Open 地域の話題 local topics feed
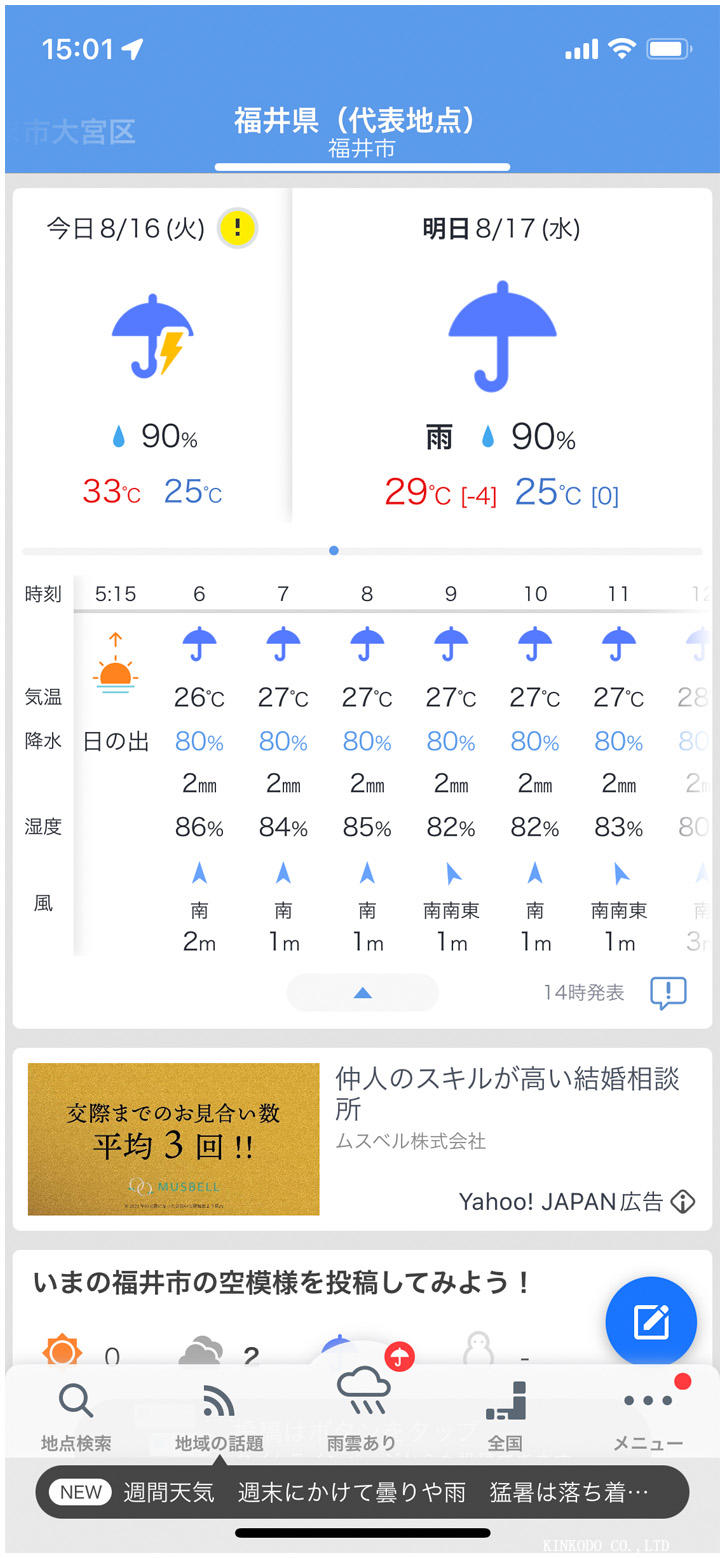 click(x=219, y=1417)
